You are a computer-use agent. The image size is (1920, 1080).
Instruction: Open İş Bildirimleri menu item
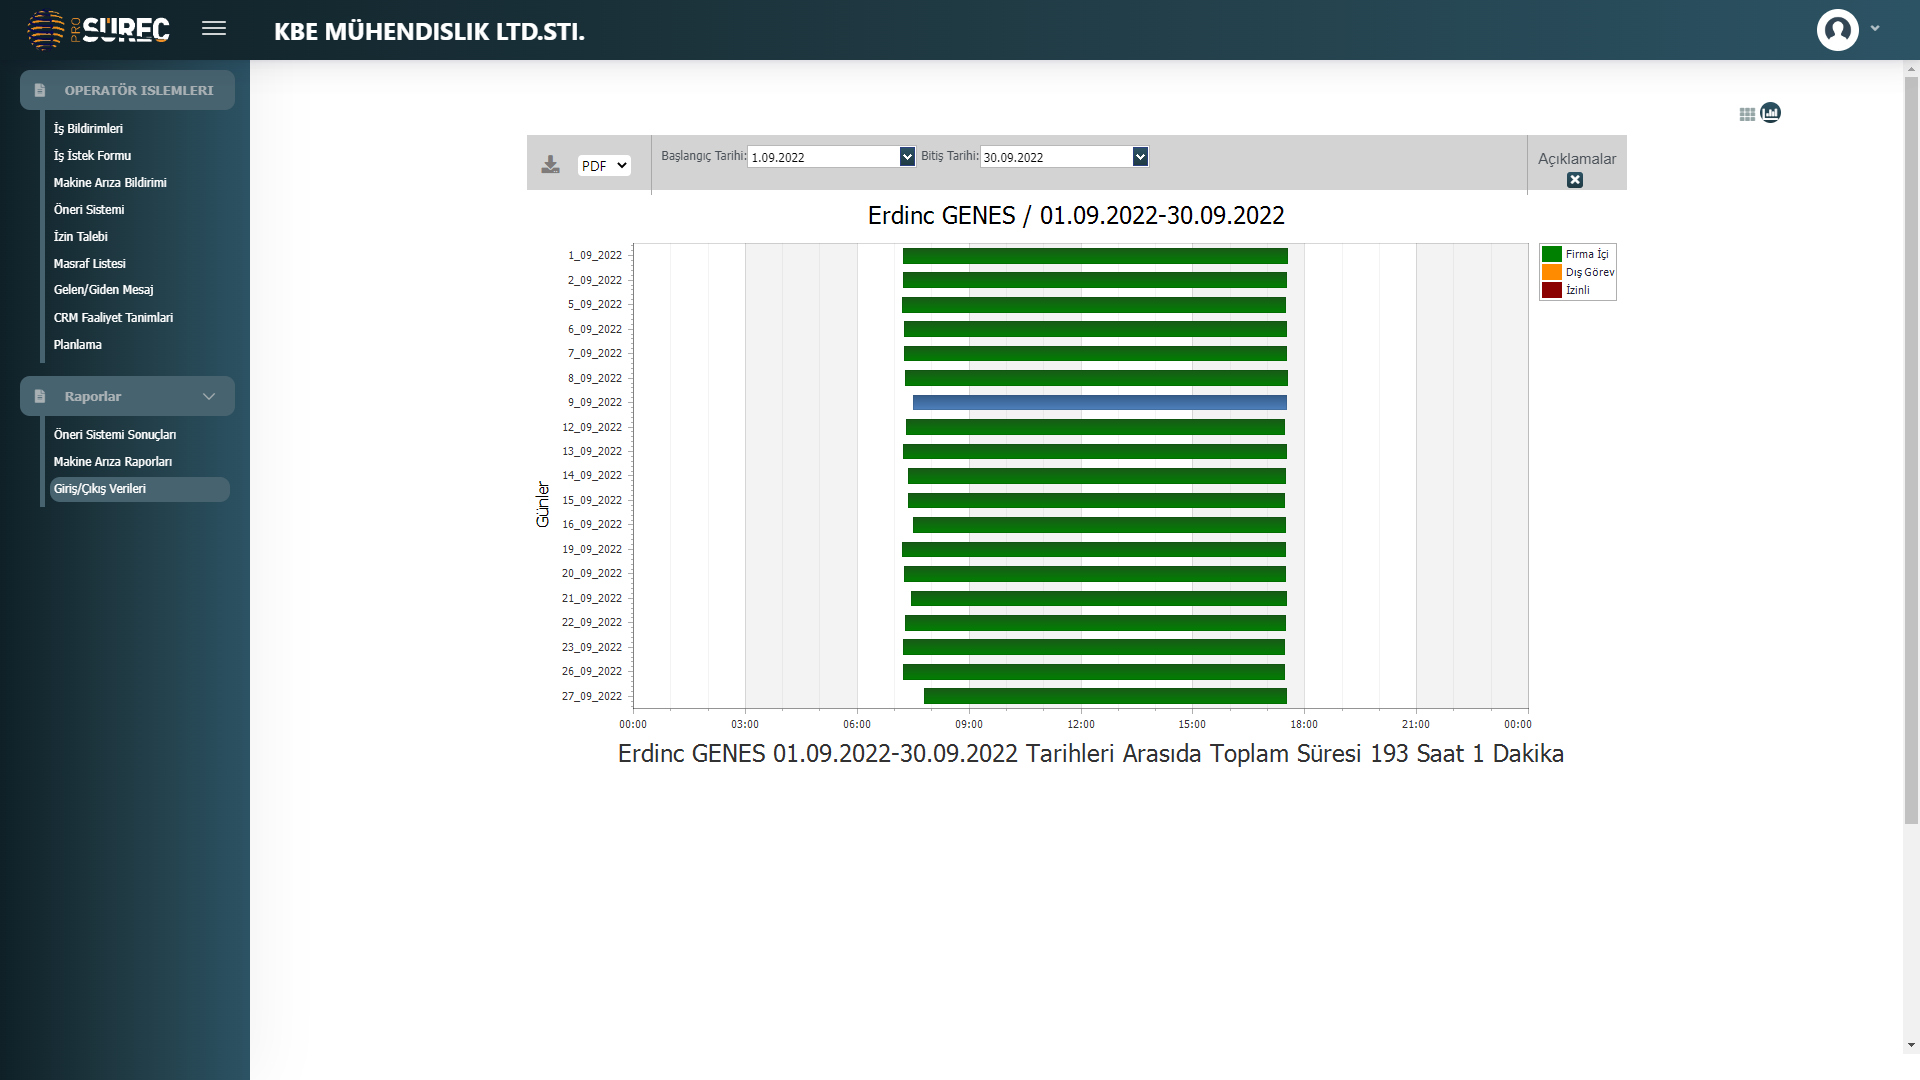click(x=88, y=129)
